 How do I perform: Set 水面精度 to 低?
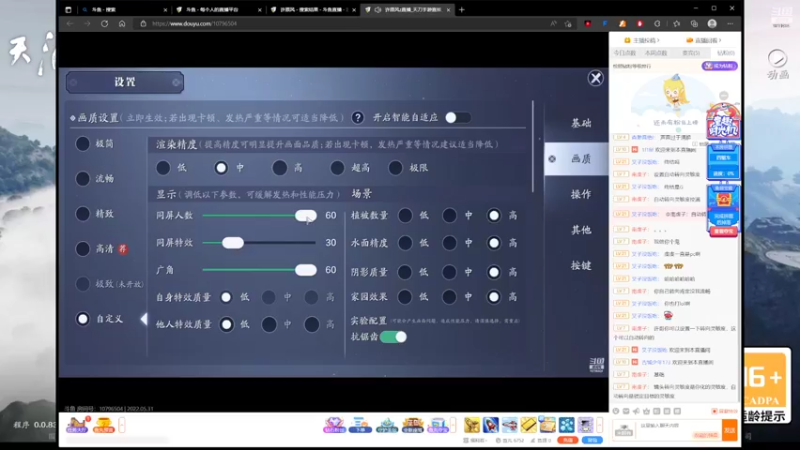point(405,243)
